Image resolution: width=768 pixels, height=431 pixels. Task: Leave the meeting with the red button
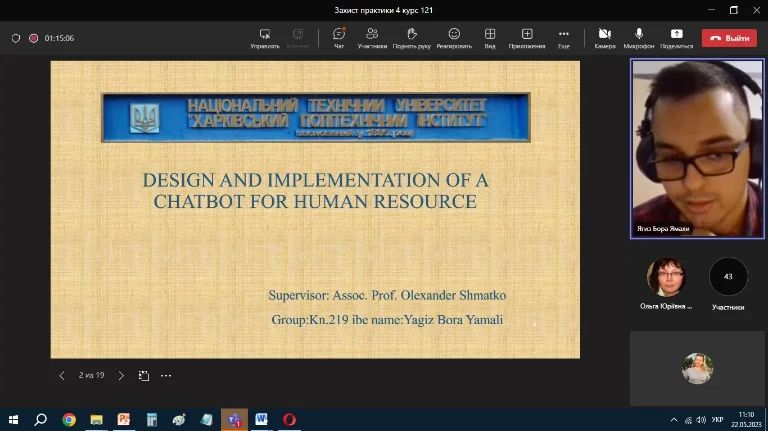pyautogui.click(x=729, y=38)
